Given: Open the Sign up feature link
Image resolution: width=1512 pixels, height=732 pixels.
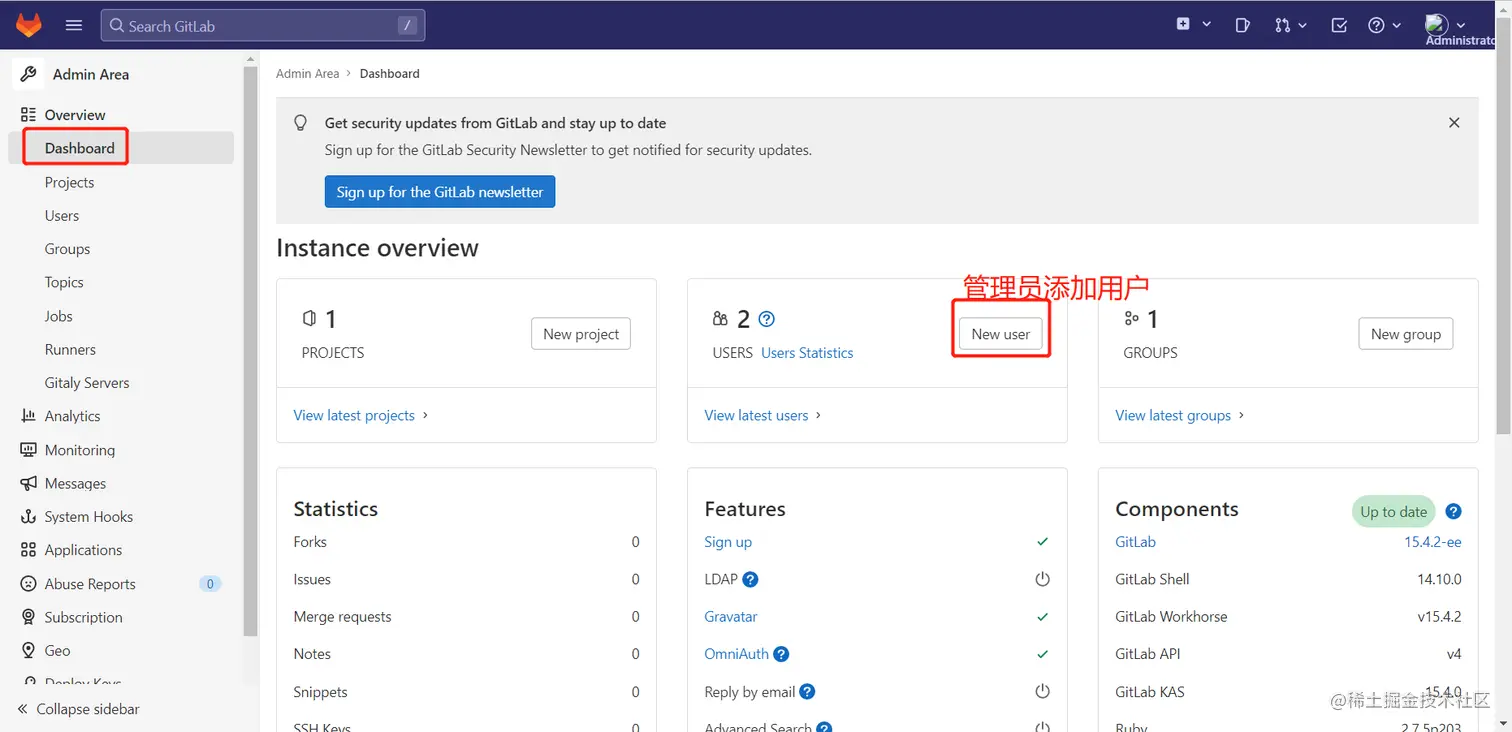Looking at the screenshot, I should coord(728,542).
